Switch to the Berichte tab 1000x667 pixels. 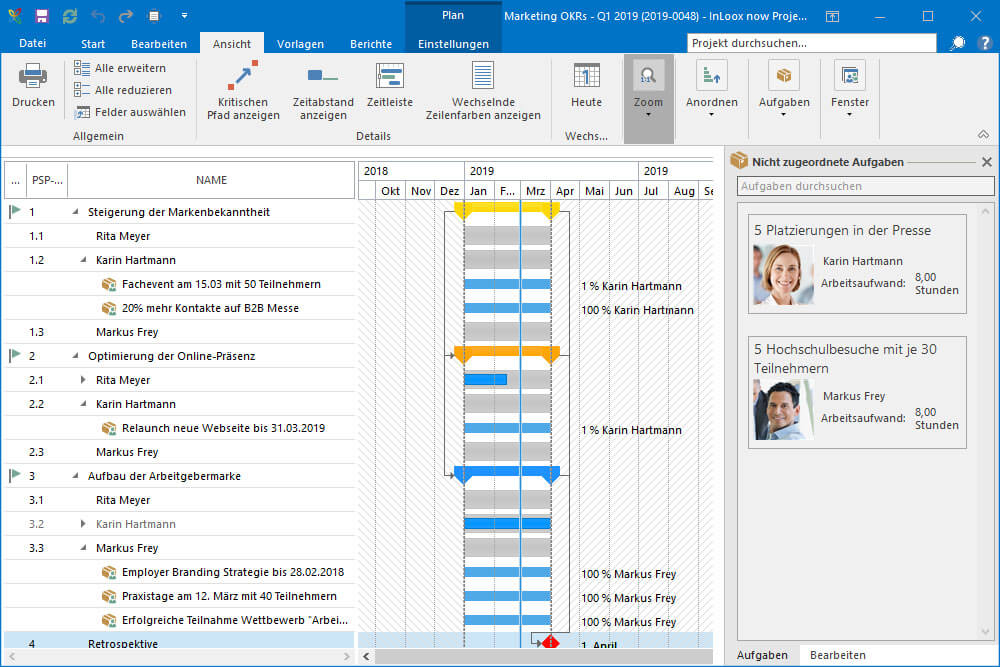371,44
